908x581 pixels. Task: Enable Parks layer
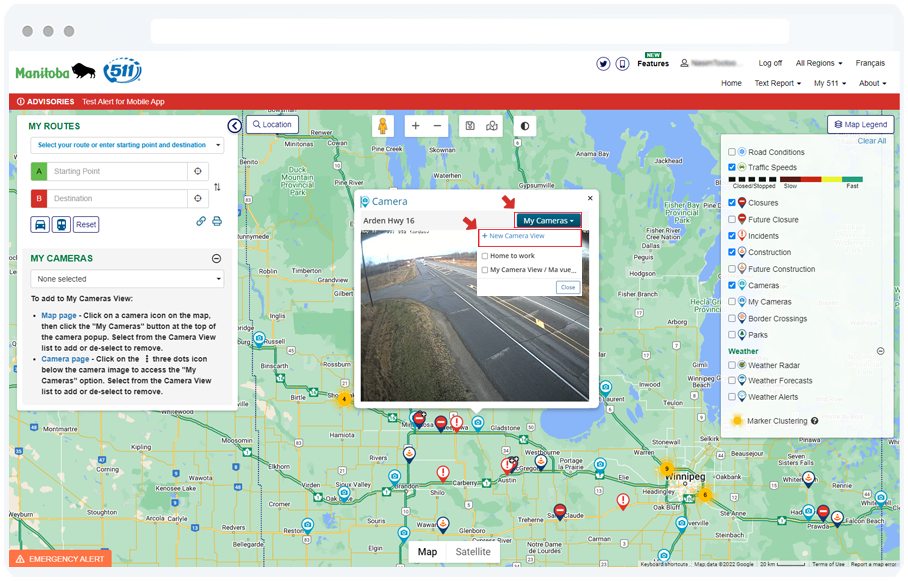pos(732,335)
